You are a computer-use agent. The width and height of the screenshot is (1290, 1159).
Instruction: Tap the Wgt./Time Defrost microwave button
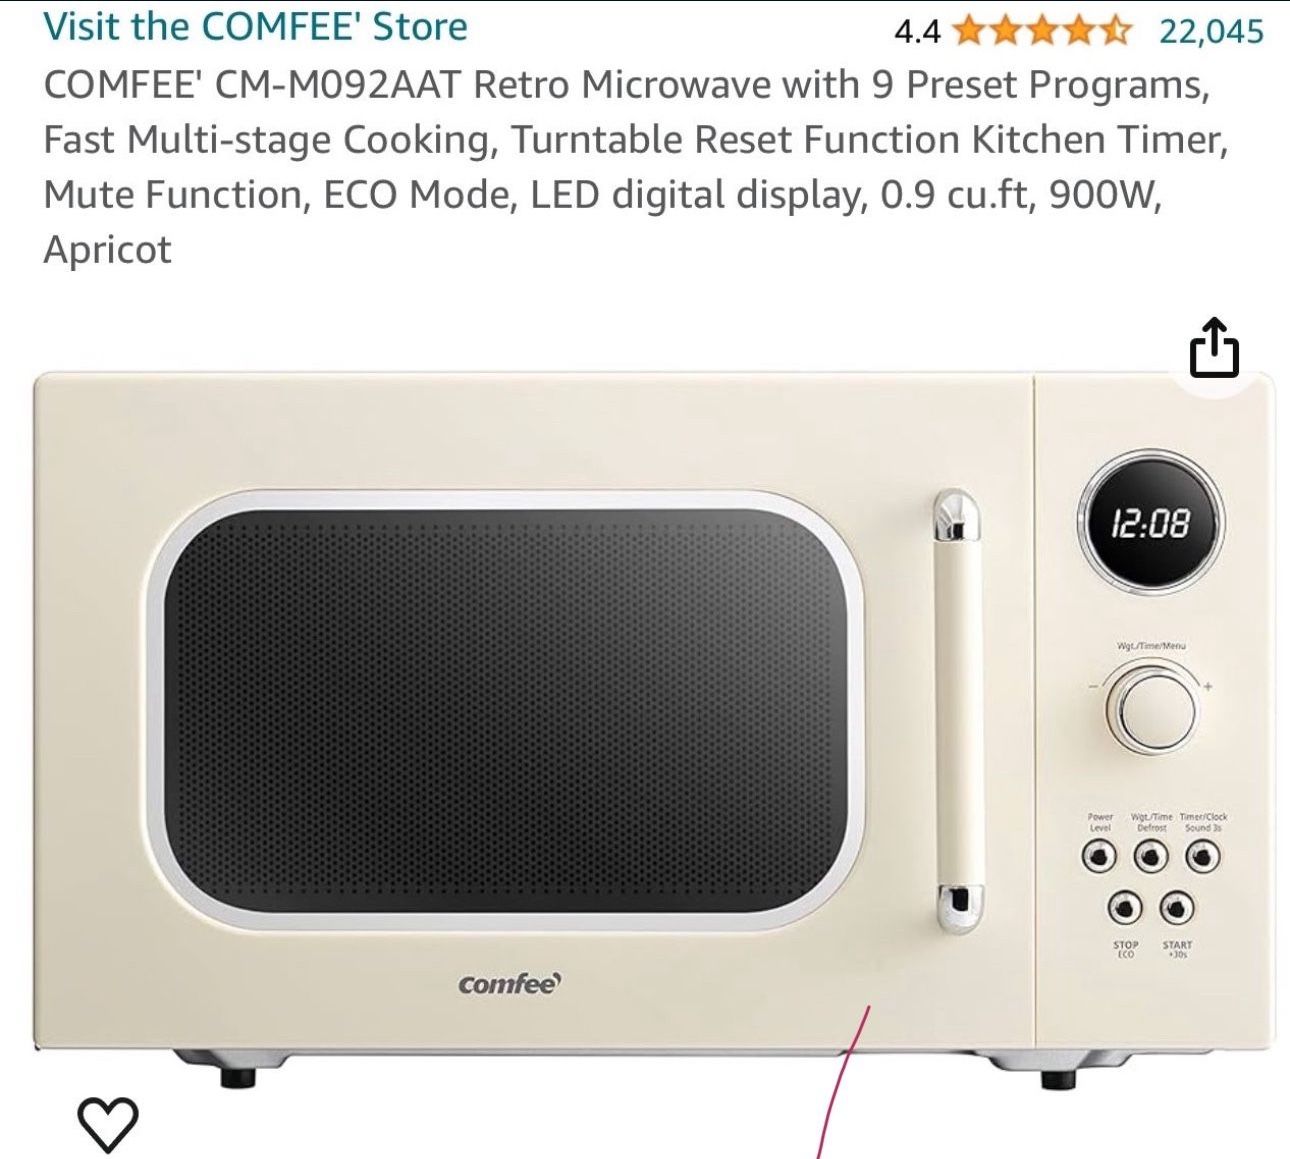[x=1152, y=856]
